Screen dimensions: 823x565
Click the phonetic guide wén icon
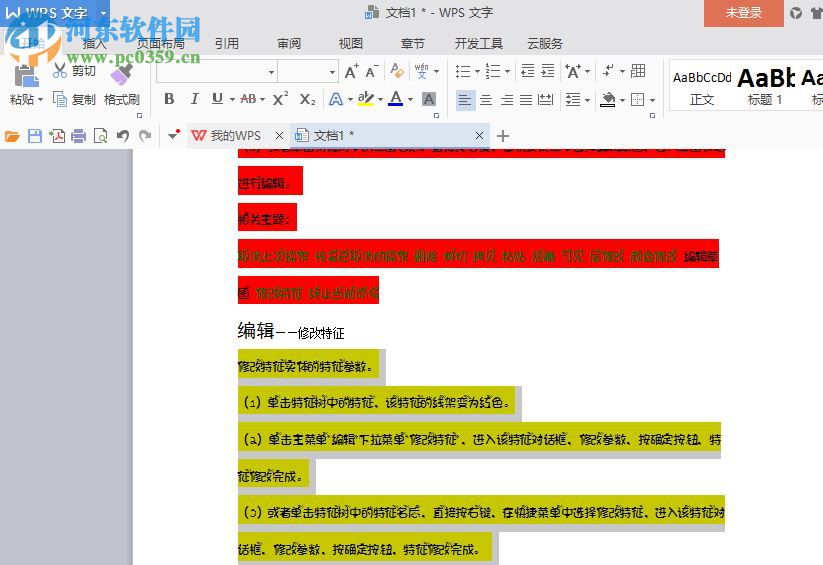pos(421,70)
